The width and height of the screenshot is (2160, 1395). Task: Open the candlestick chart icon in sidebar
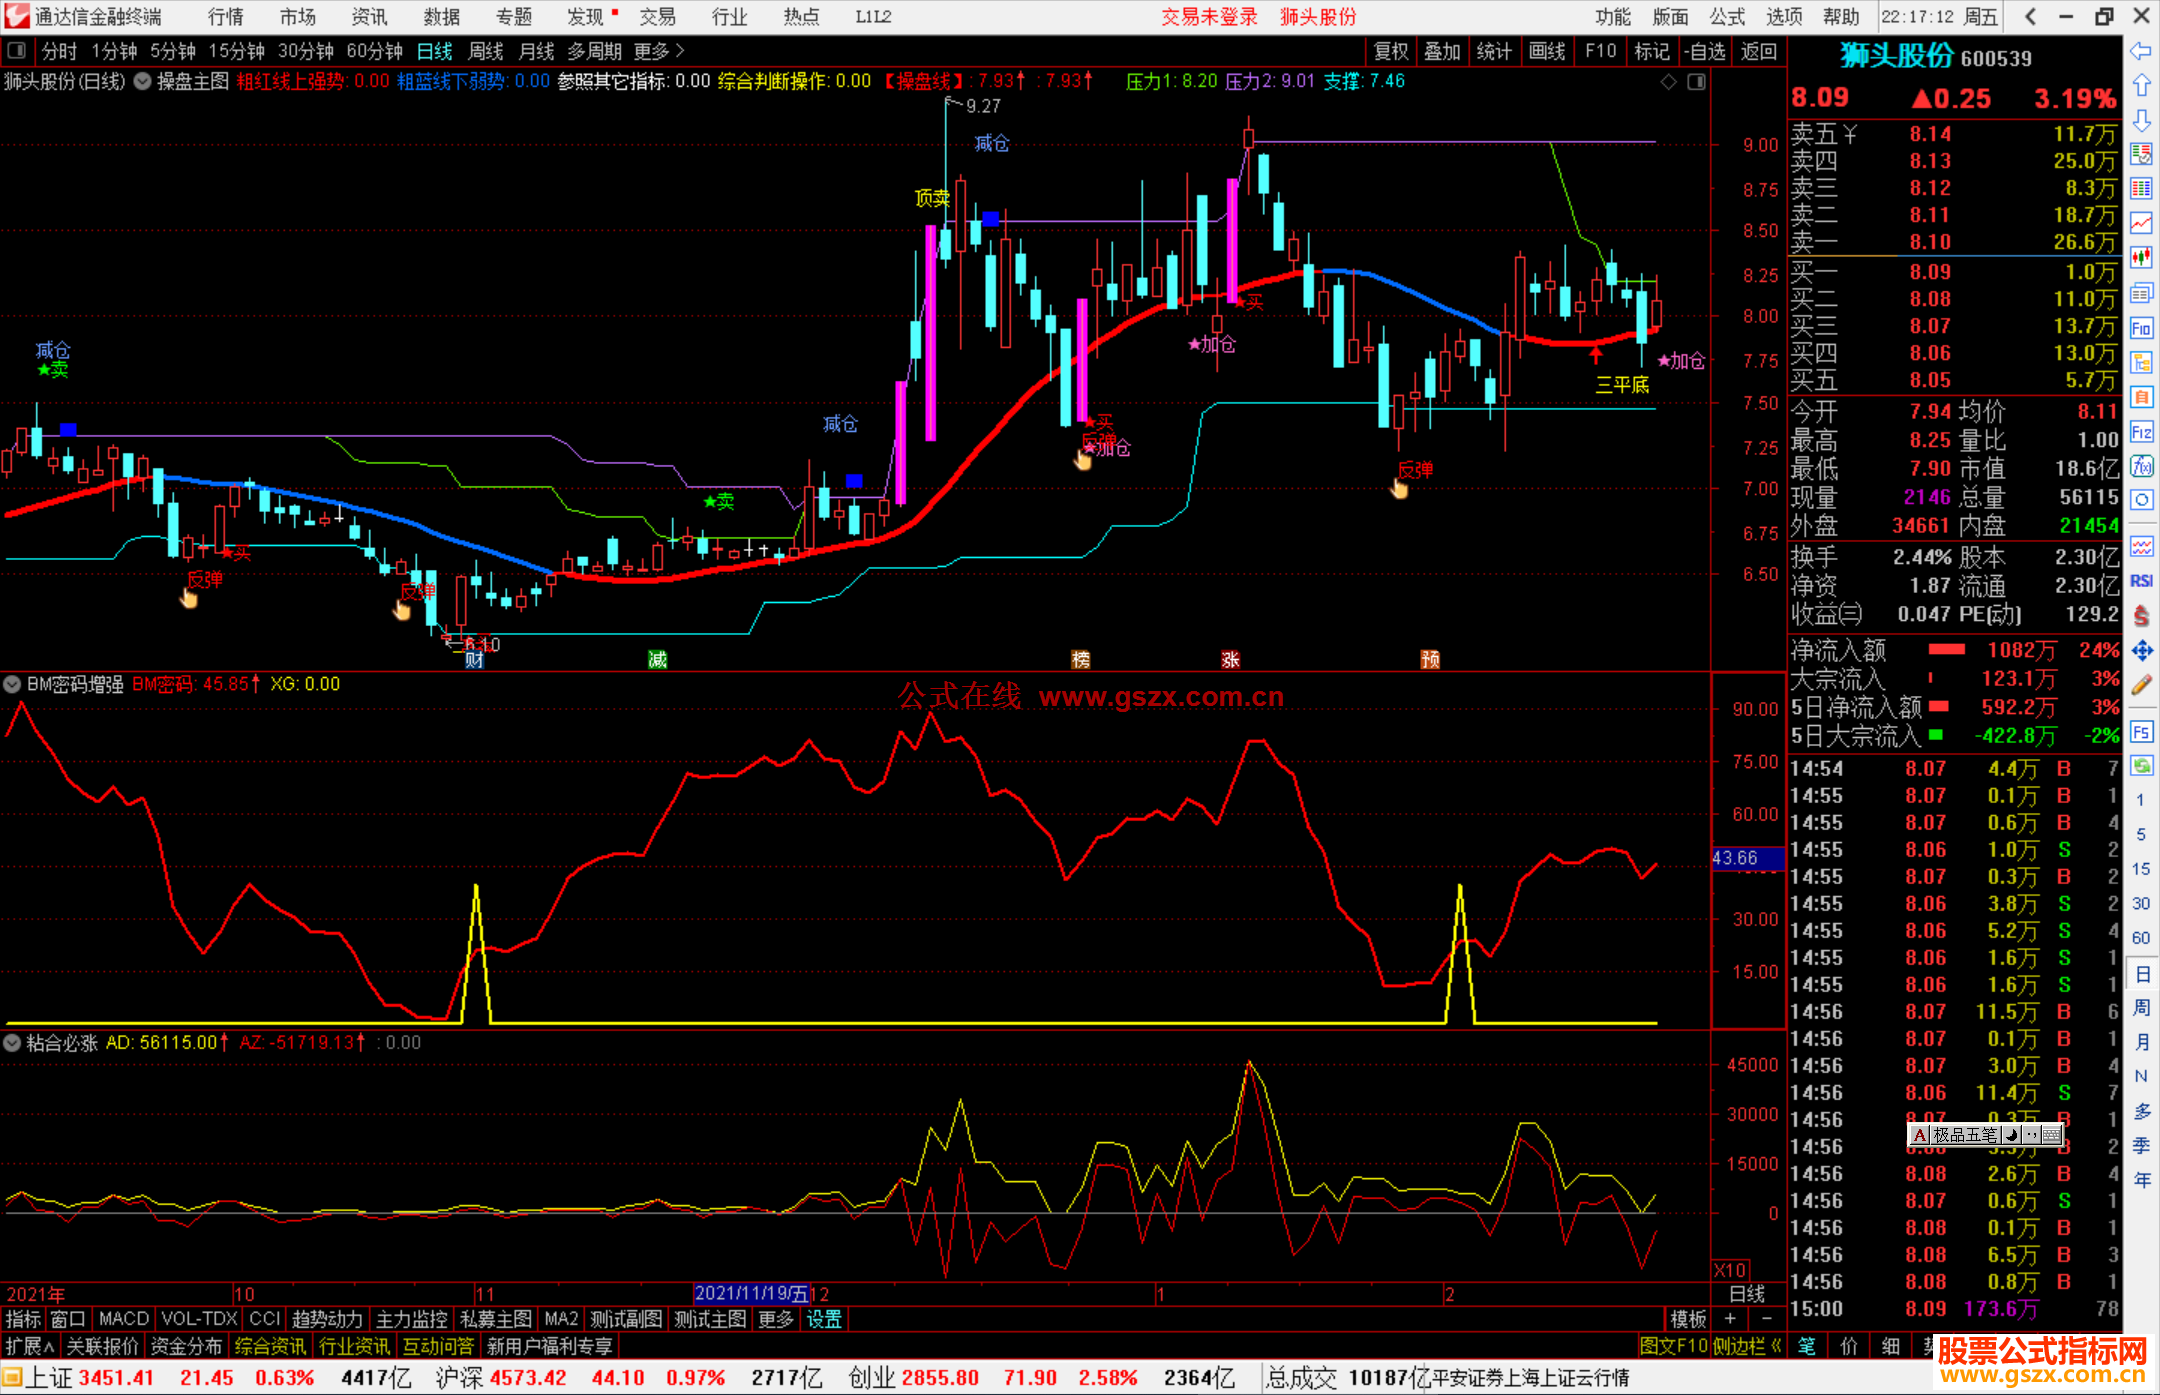[2141, 258]
